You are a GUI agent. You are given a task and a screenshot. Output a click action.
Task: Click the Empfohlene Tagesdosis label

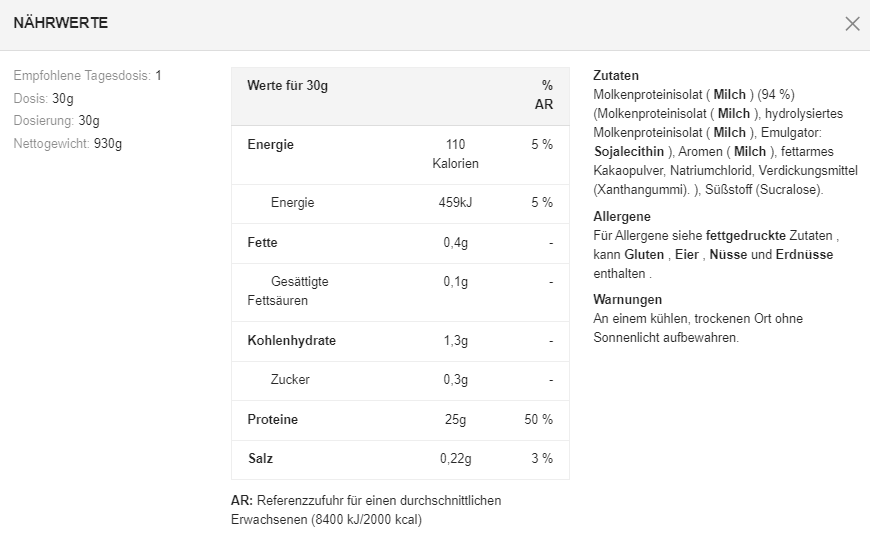pos(82,76)
